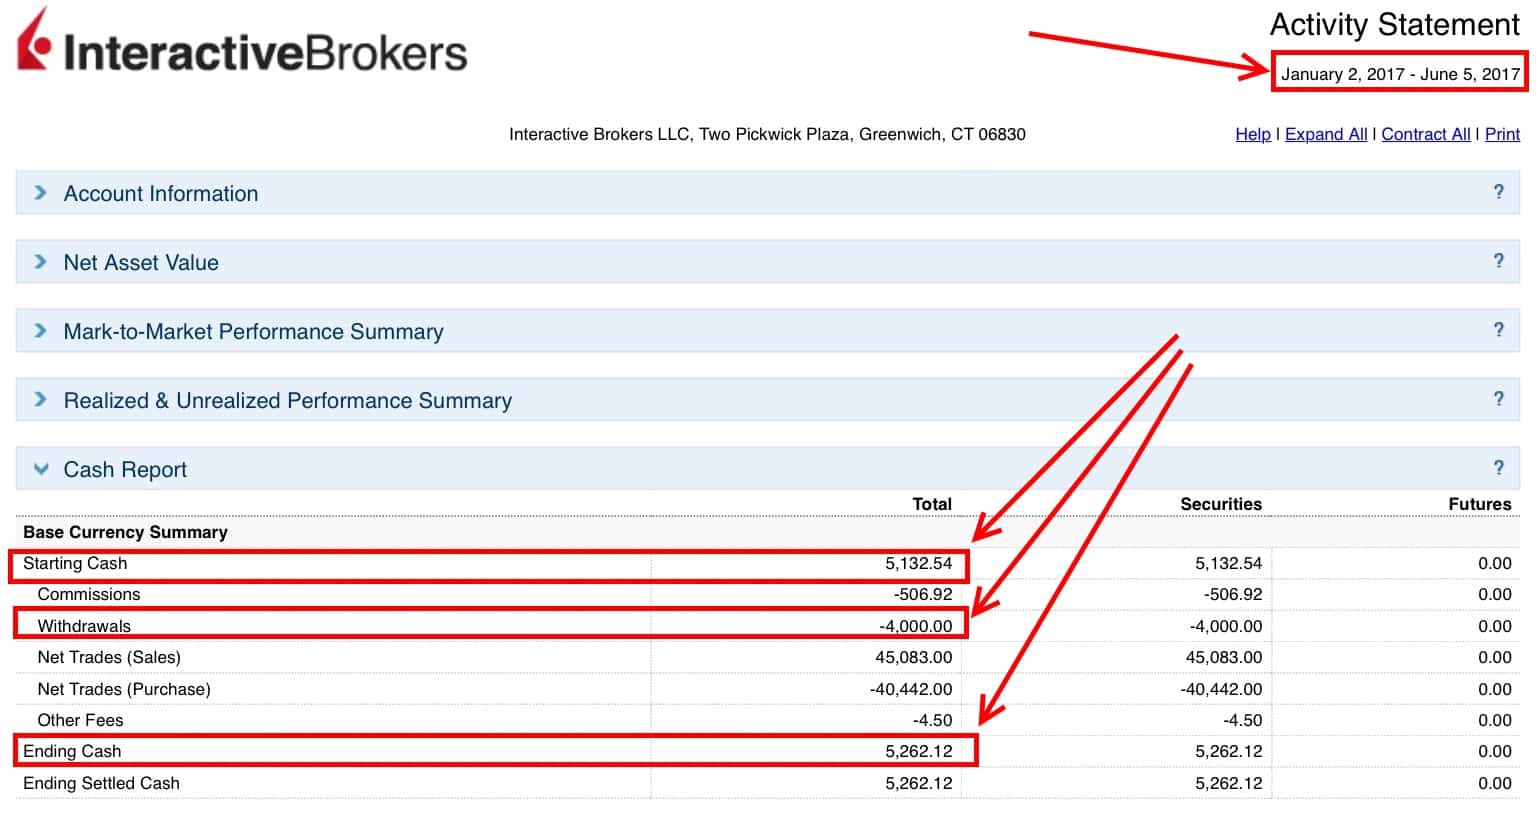This screenshot has height=829, width=1536.
Task: Click the Ending Cash total amount
Action: point(918,751)
